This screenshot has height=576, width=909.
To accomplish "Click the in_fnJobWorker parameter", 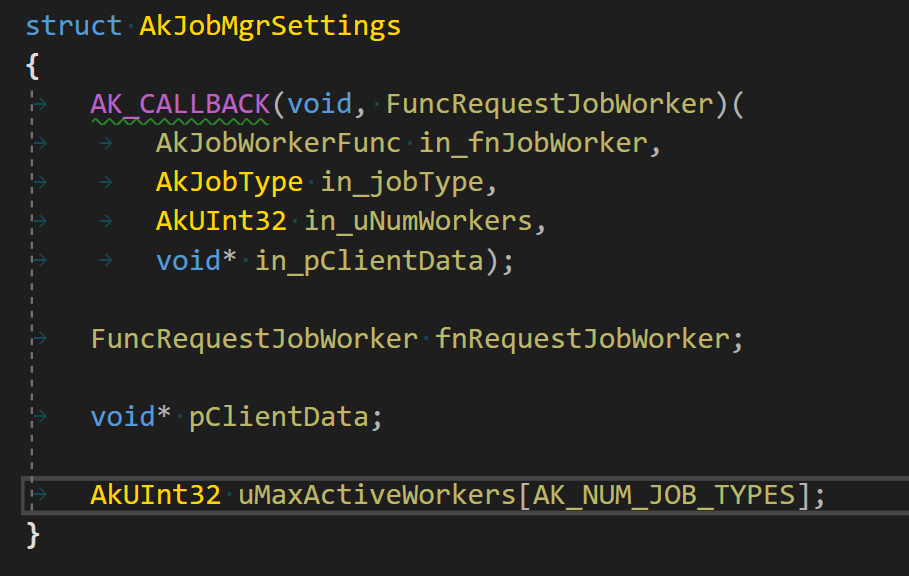I will (534, 142).
